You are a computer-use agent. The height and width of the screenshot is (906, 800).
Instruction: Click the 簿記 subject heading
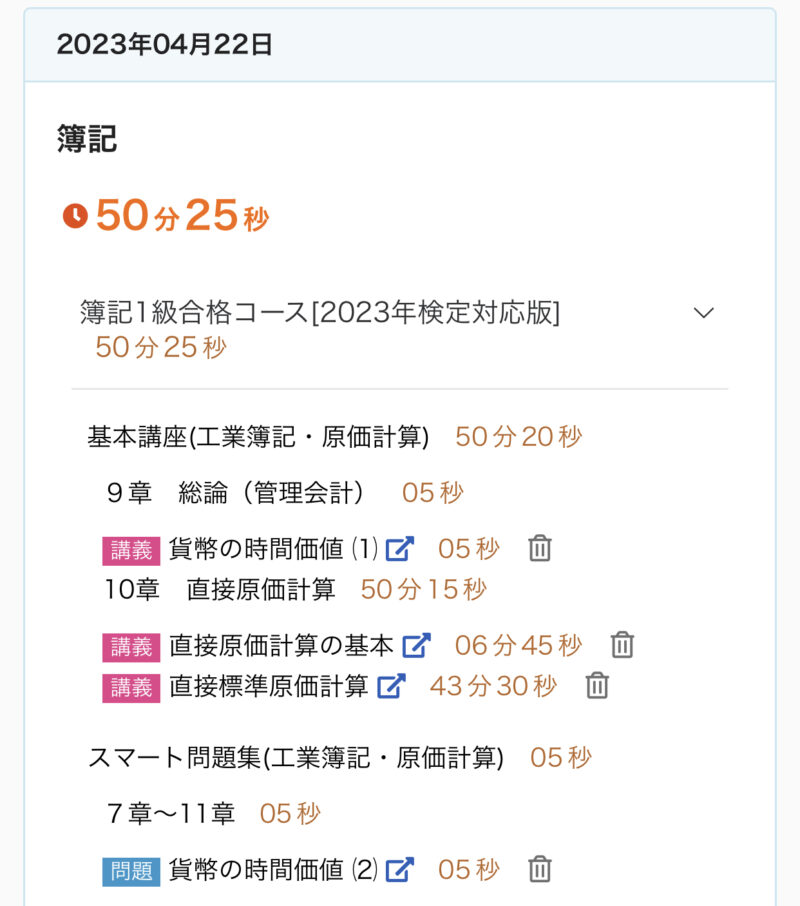(87, 139)
